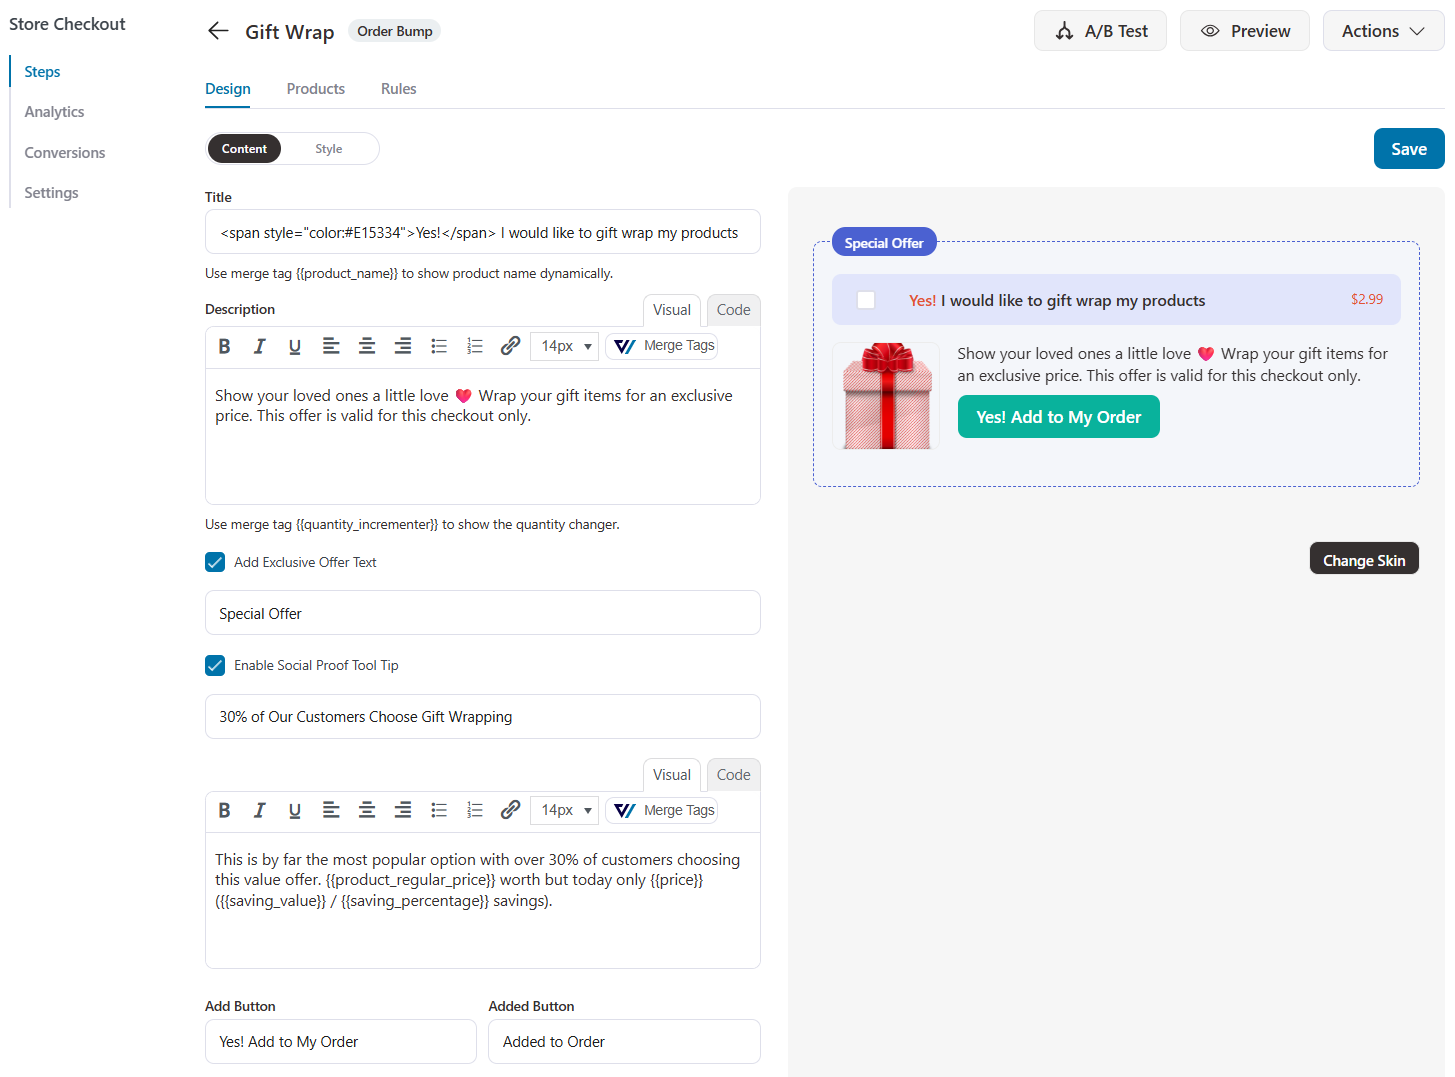Click the Change Skin button
This screenshot has height=1077, width=1455.
click(1364, 559)
